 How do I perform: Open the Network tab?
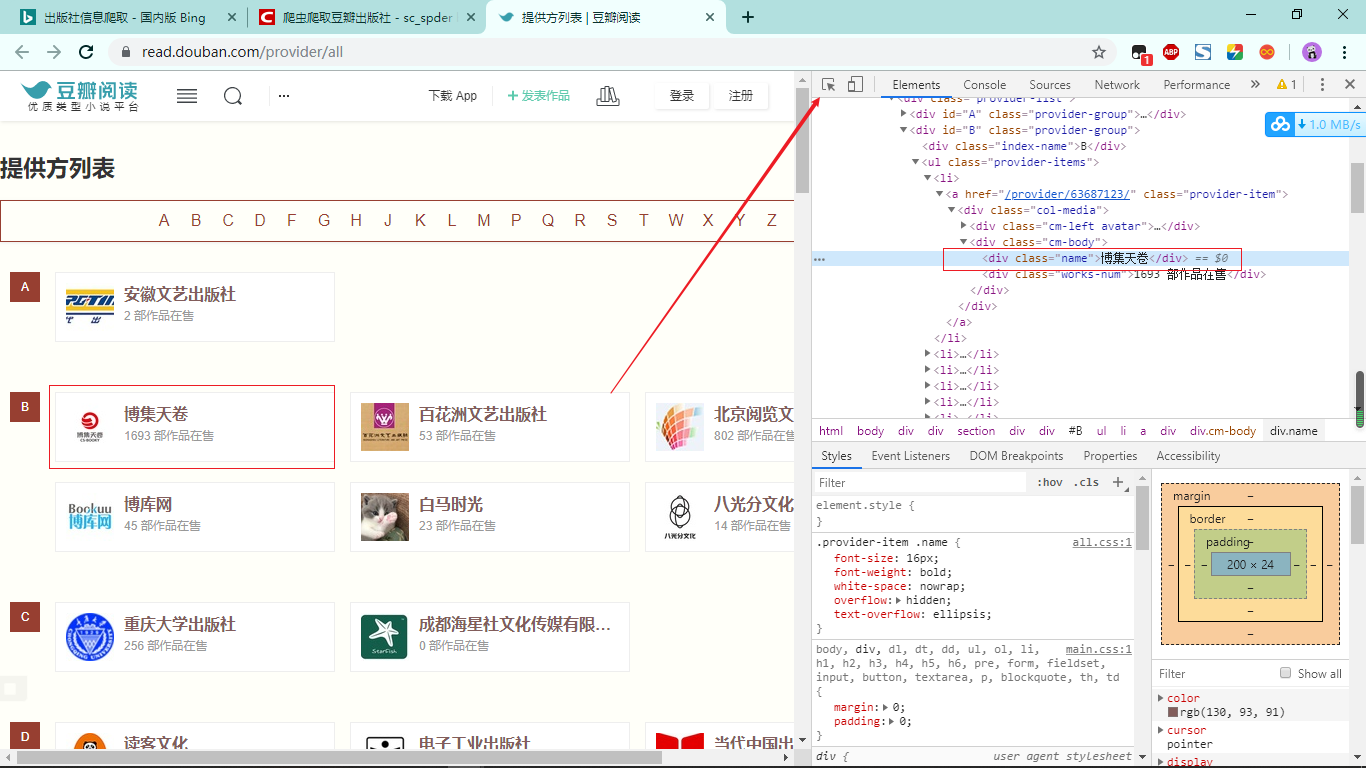tap(1117, 85)
